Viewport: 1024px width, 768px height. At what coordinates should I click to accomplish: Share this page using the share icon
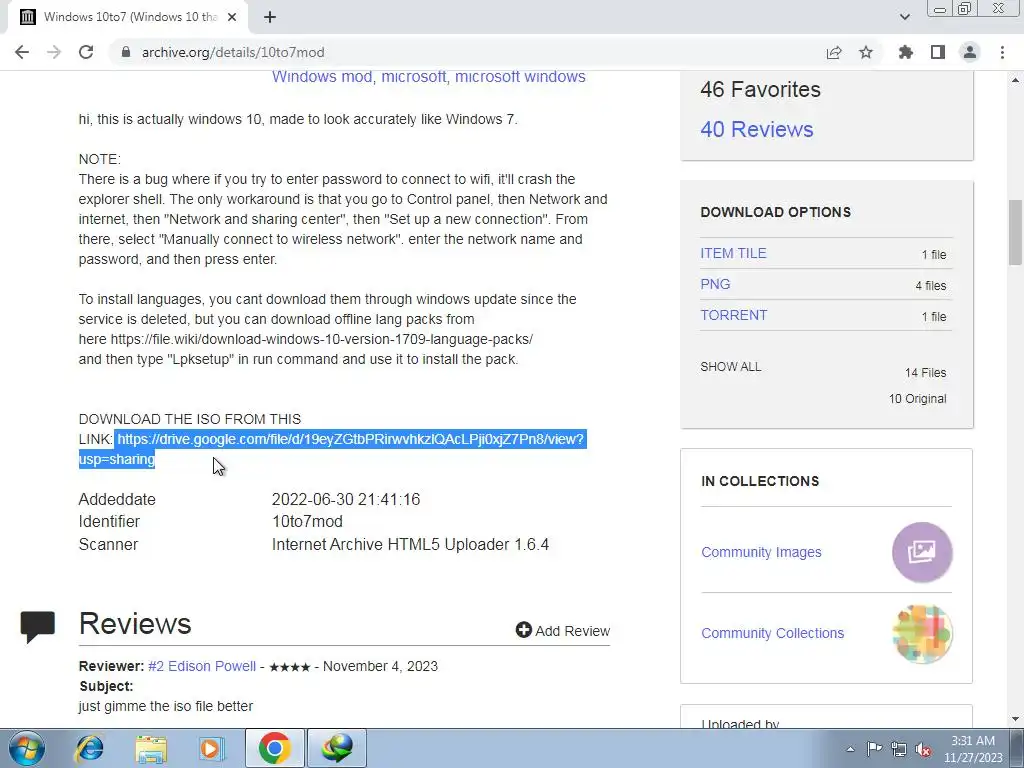point(834,52)
